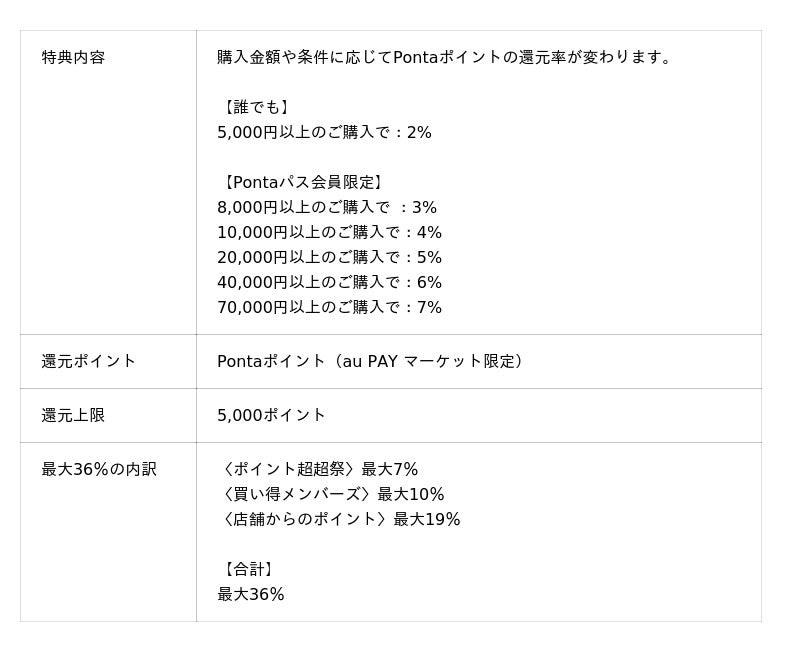
Task: Click the 5,000ポイント limit value
Action: [271, 415]
